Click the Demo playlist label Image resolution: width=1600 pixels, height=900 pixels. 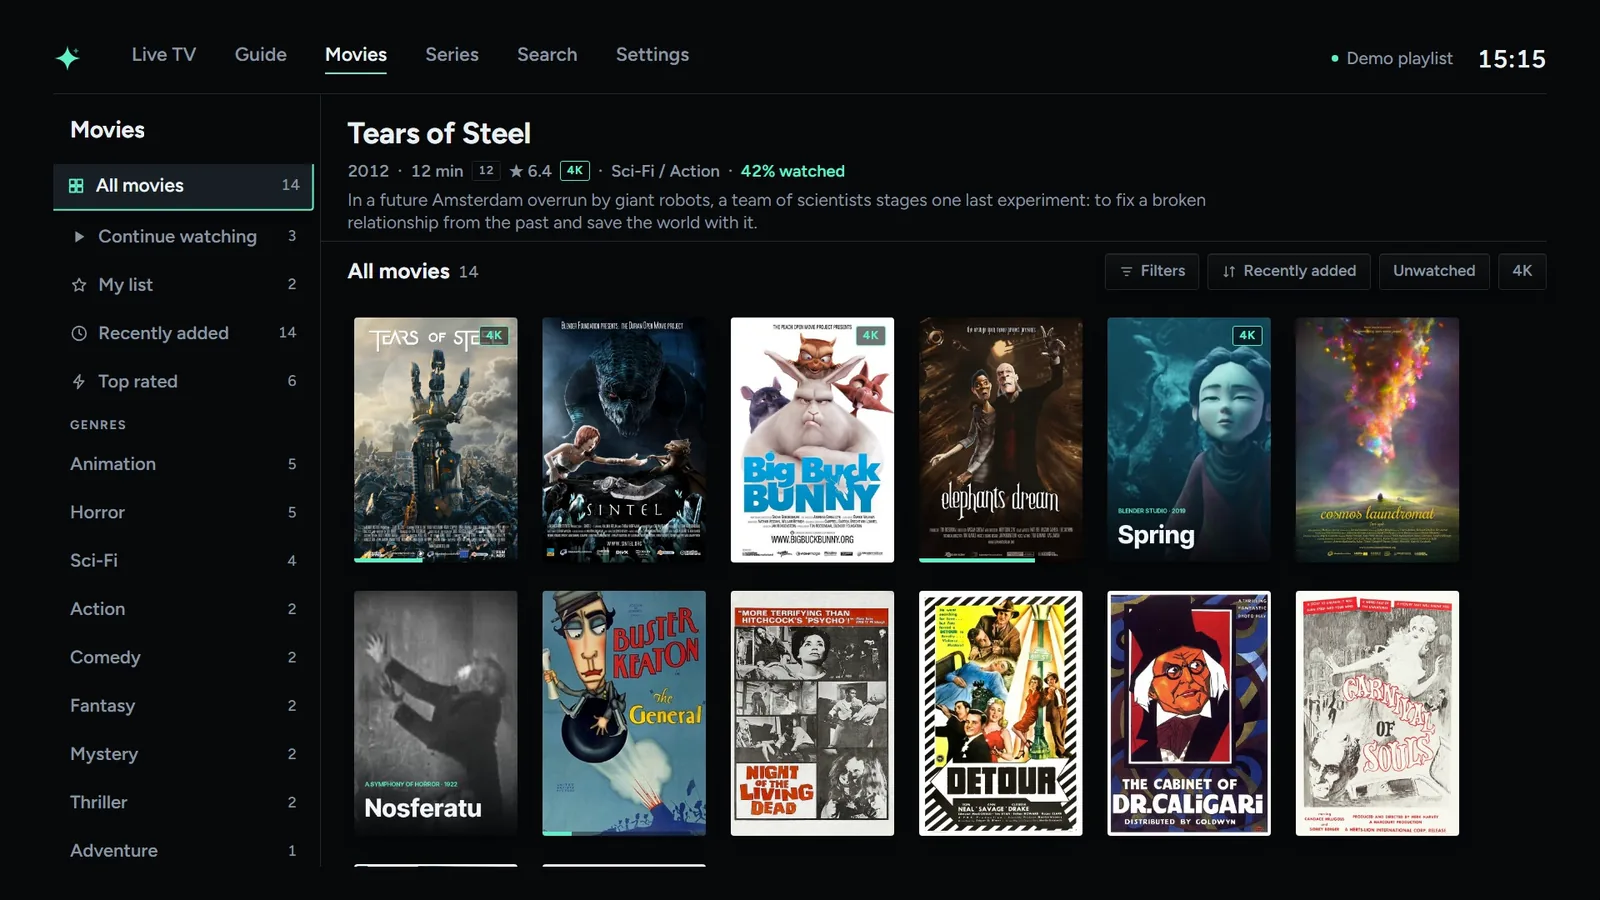coord(1399,59)
